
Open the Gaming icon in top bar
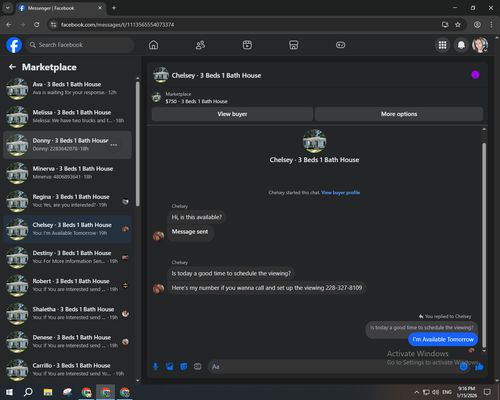click(x=340, y=45)
